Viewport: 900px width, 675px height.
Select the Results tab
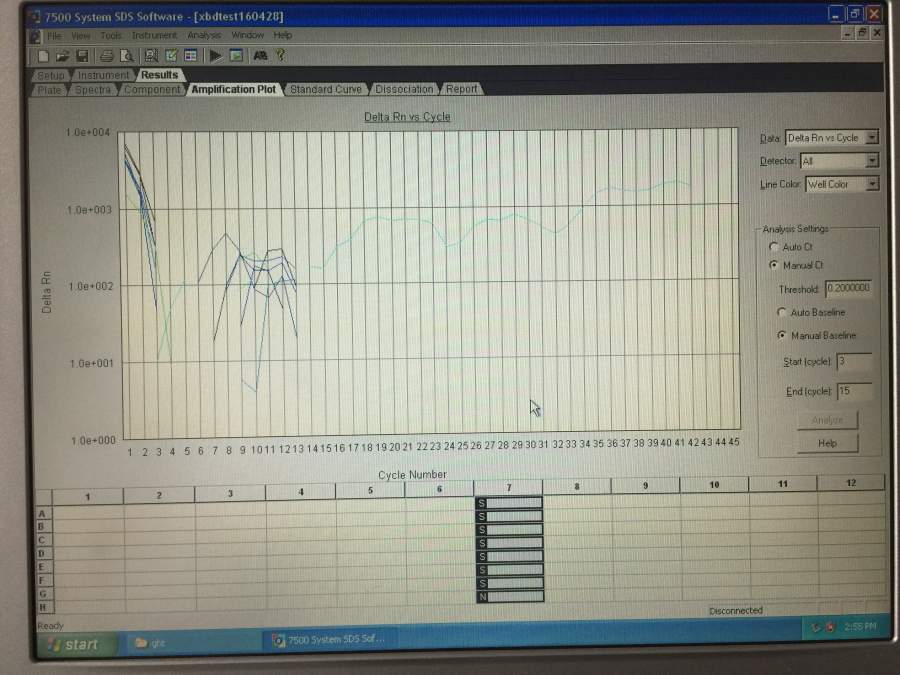[x=160, y=75]
